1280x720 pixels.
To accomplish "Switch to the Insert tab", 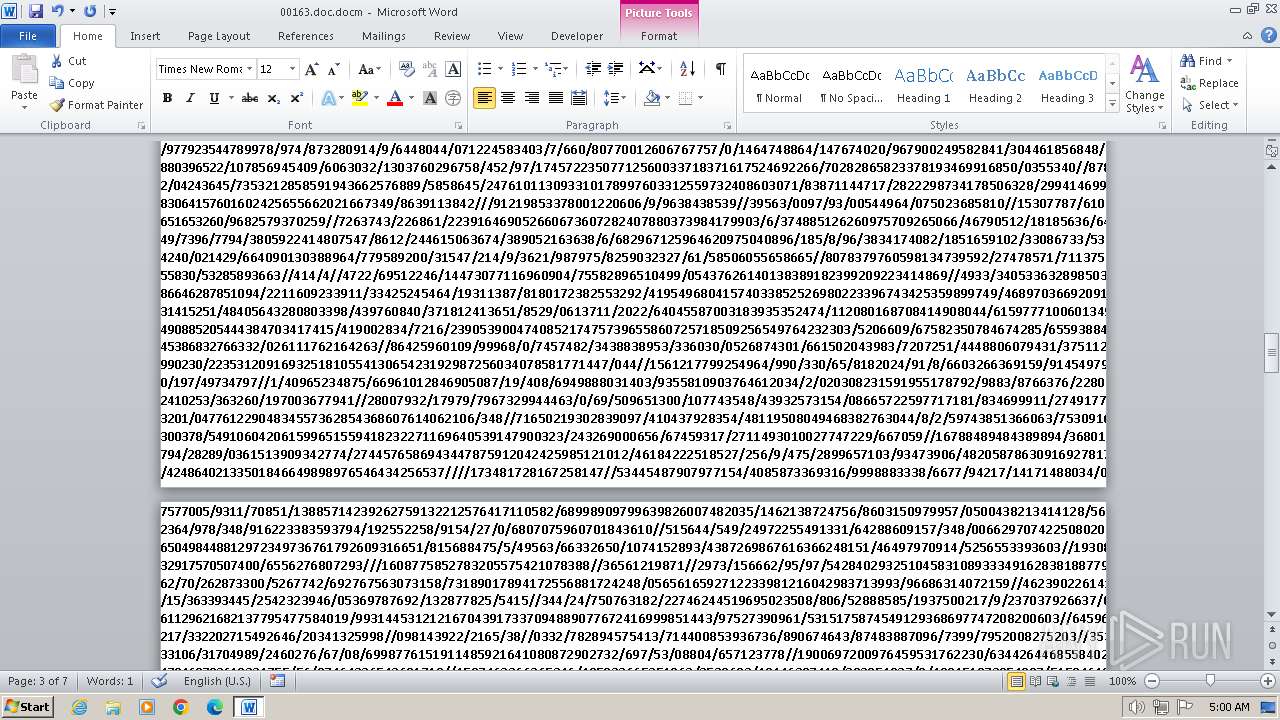I will coord(145,36).
